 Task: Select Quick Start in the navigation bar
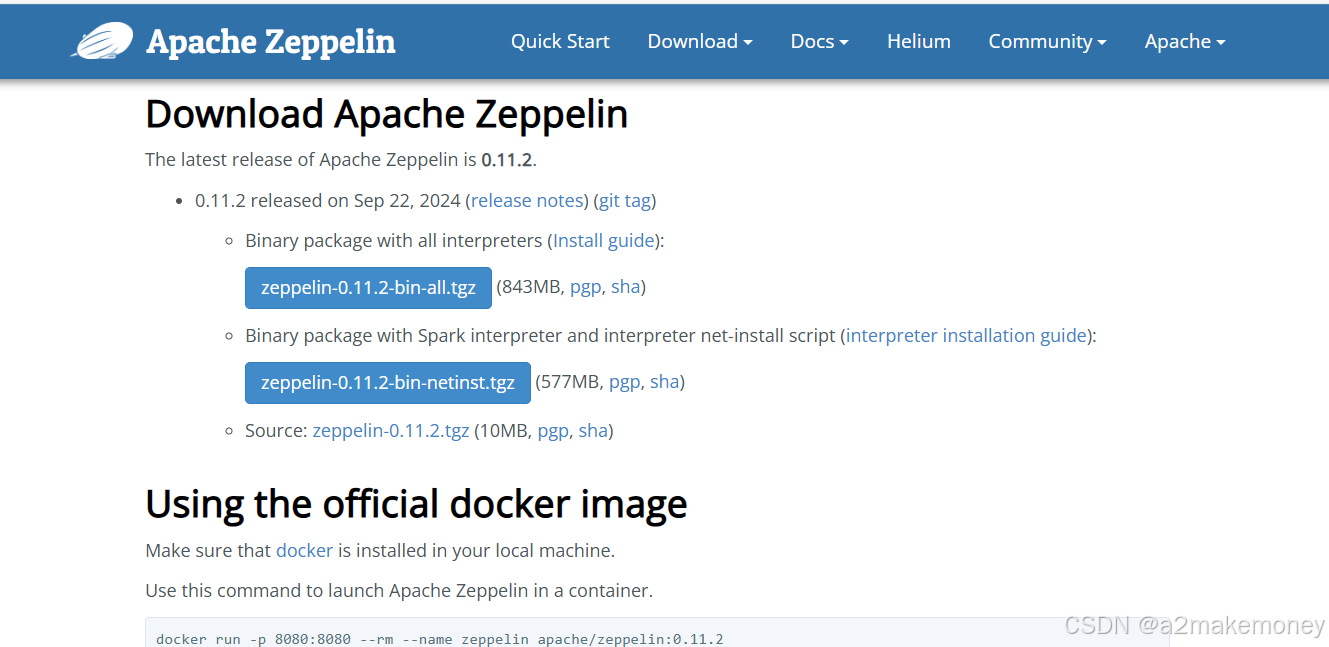click(x=560, y=41)
